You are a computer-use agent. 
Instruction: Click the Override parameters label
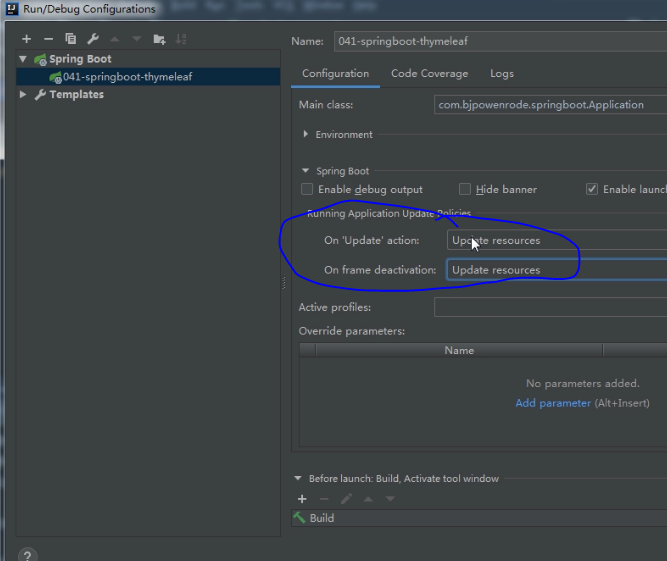point(352,331)
